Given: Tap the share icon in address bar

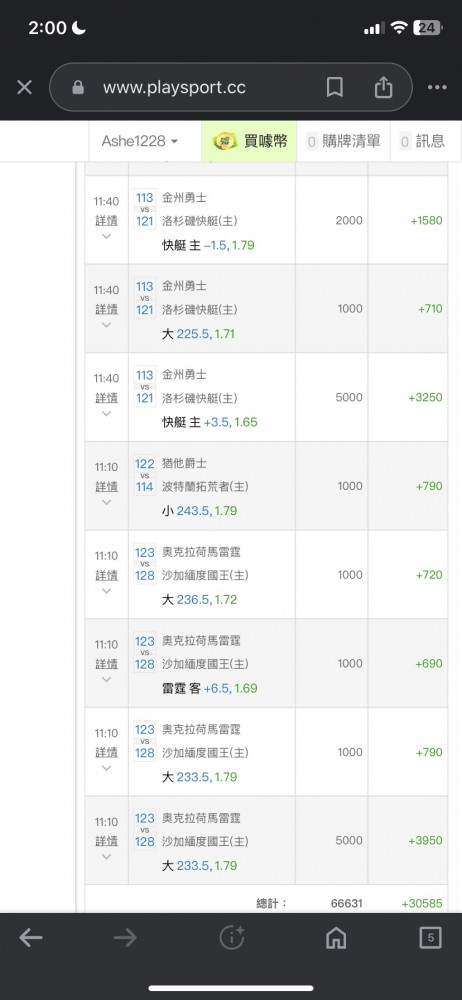Looking at the screenshot, I should pyautogui.click(x=383, y=87).
